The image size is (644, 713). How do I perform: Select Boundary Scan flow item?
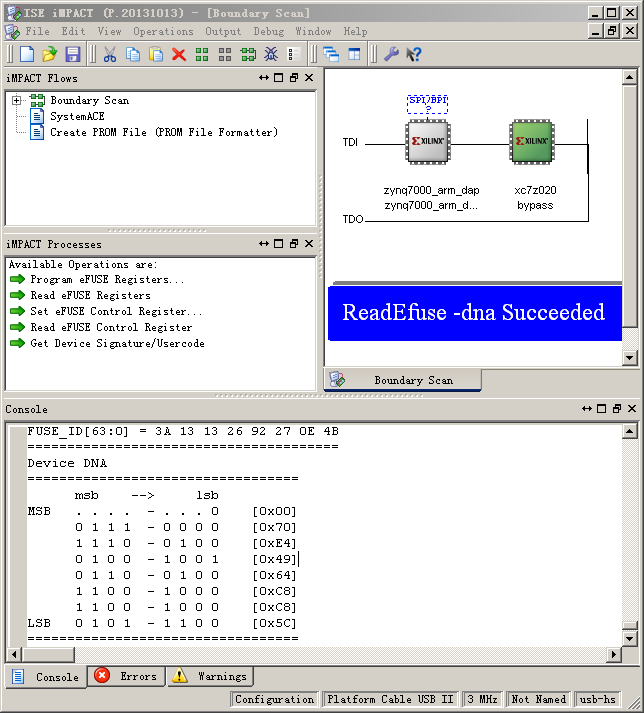tap(90, 100)
